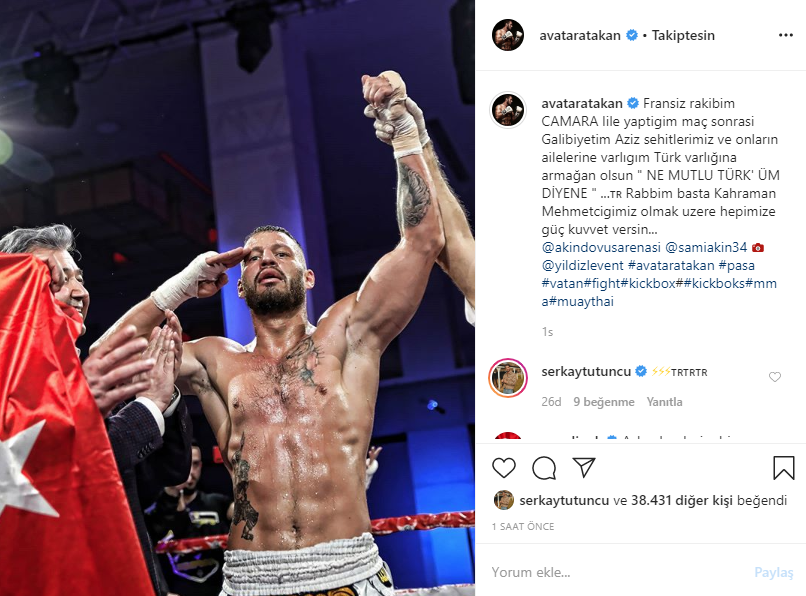Screen dimensions: 806x596
Task: Focus the Yorum ekle comment field
Action: 617,572
